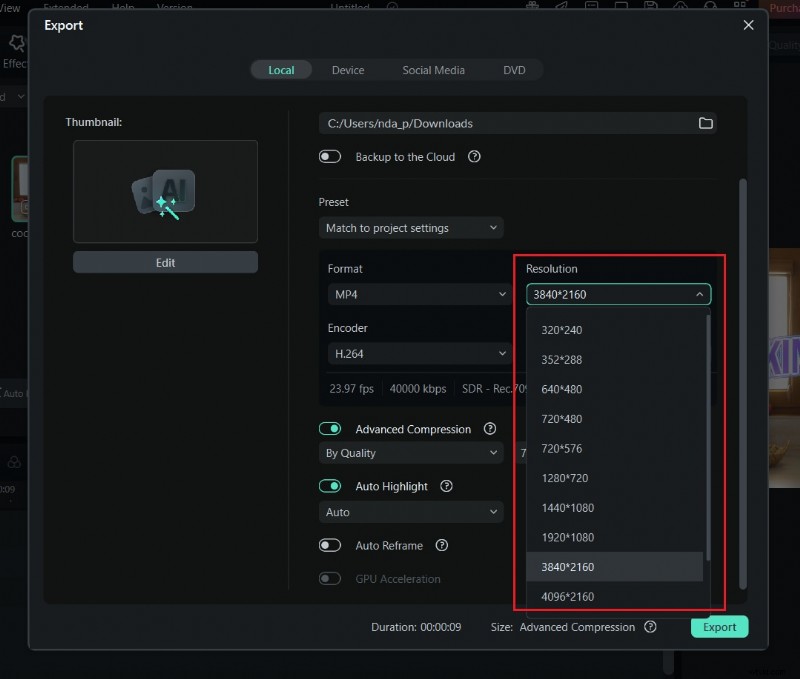
Task: Click the help icon beside Auto Highlight
Action: 446,486
